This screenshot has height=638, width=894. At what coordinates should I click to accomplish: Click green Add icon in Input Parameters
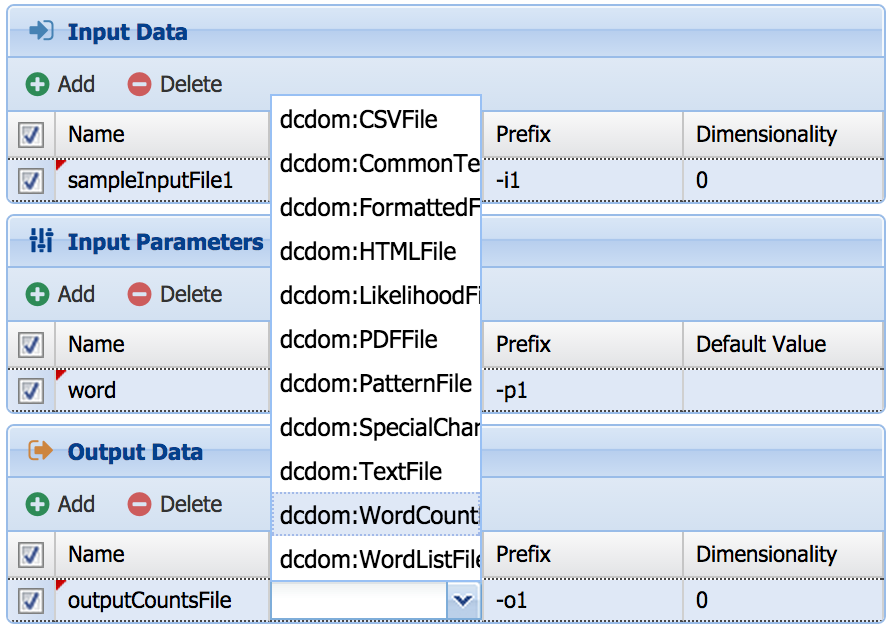[37, 295]
